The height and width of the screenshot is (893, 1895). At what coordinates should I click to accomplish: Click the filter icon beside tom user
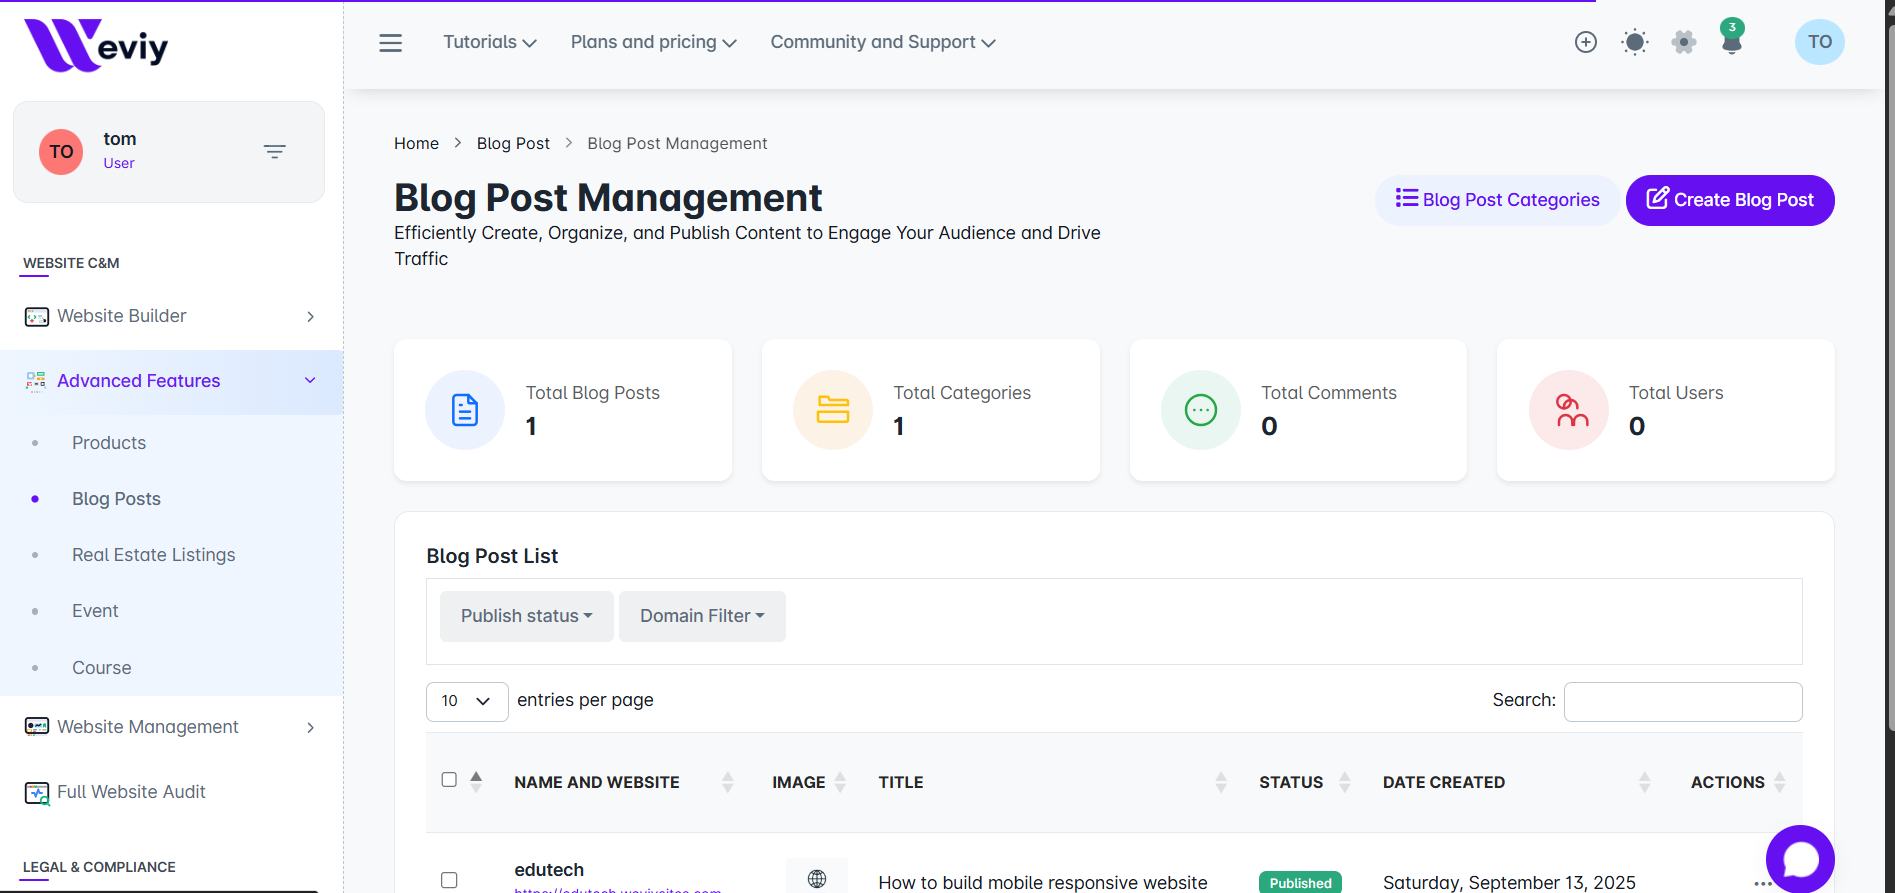tap(274, 152)
